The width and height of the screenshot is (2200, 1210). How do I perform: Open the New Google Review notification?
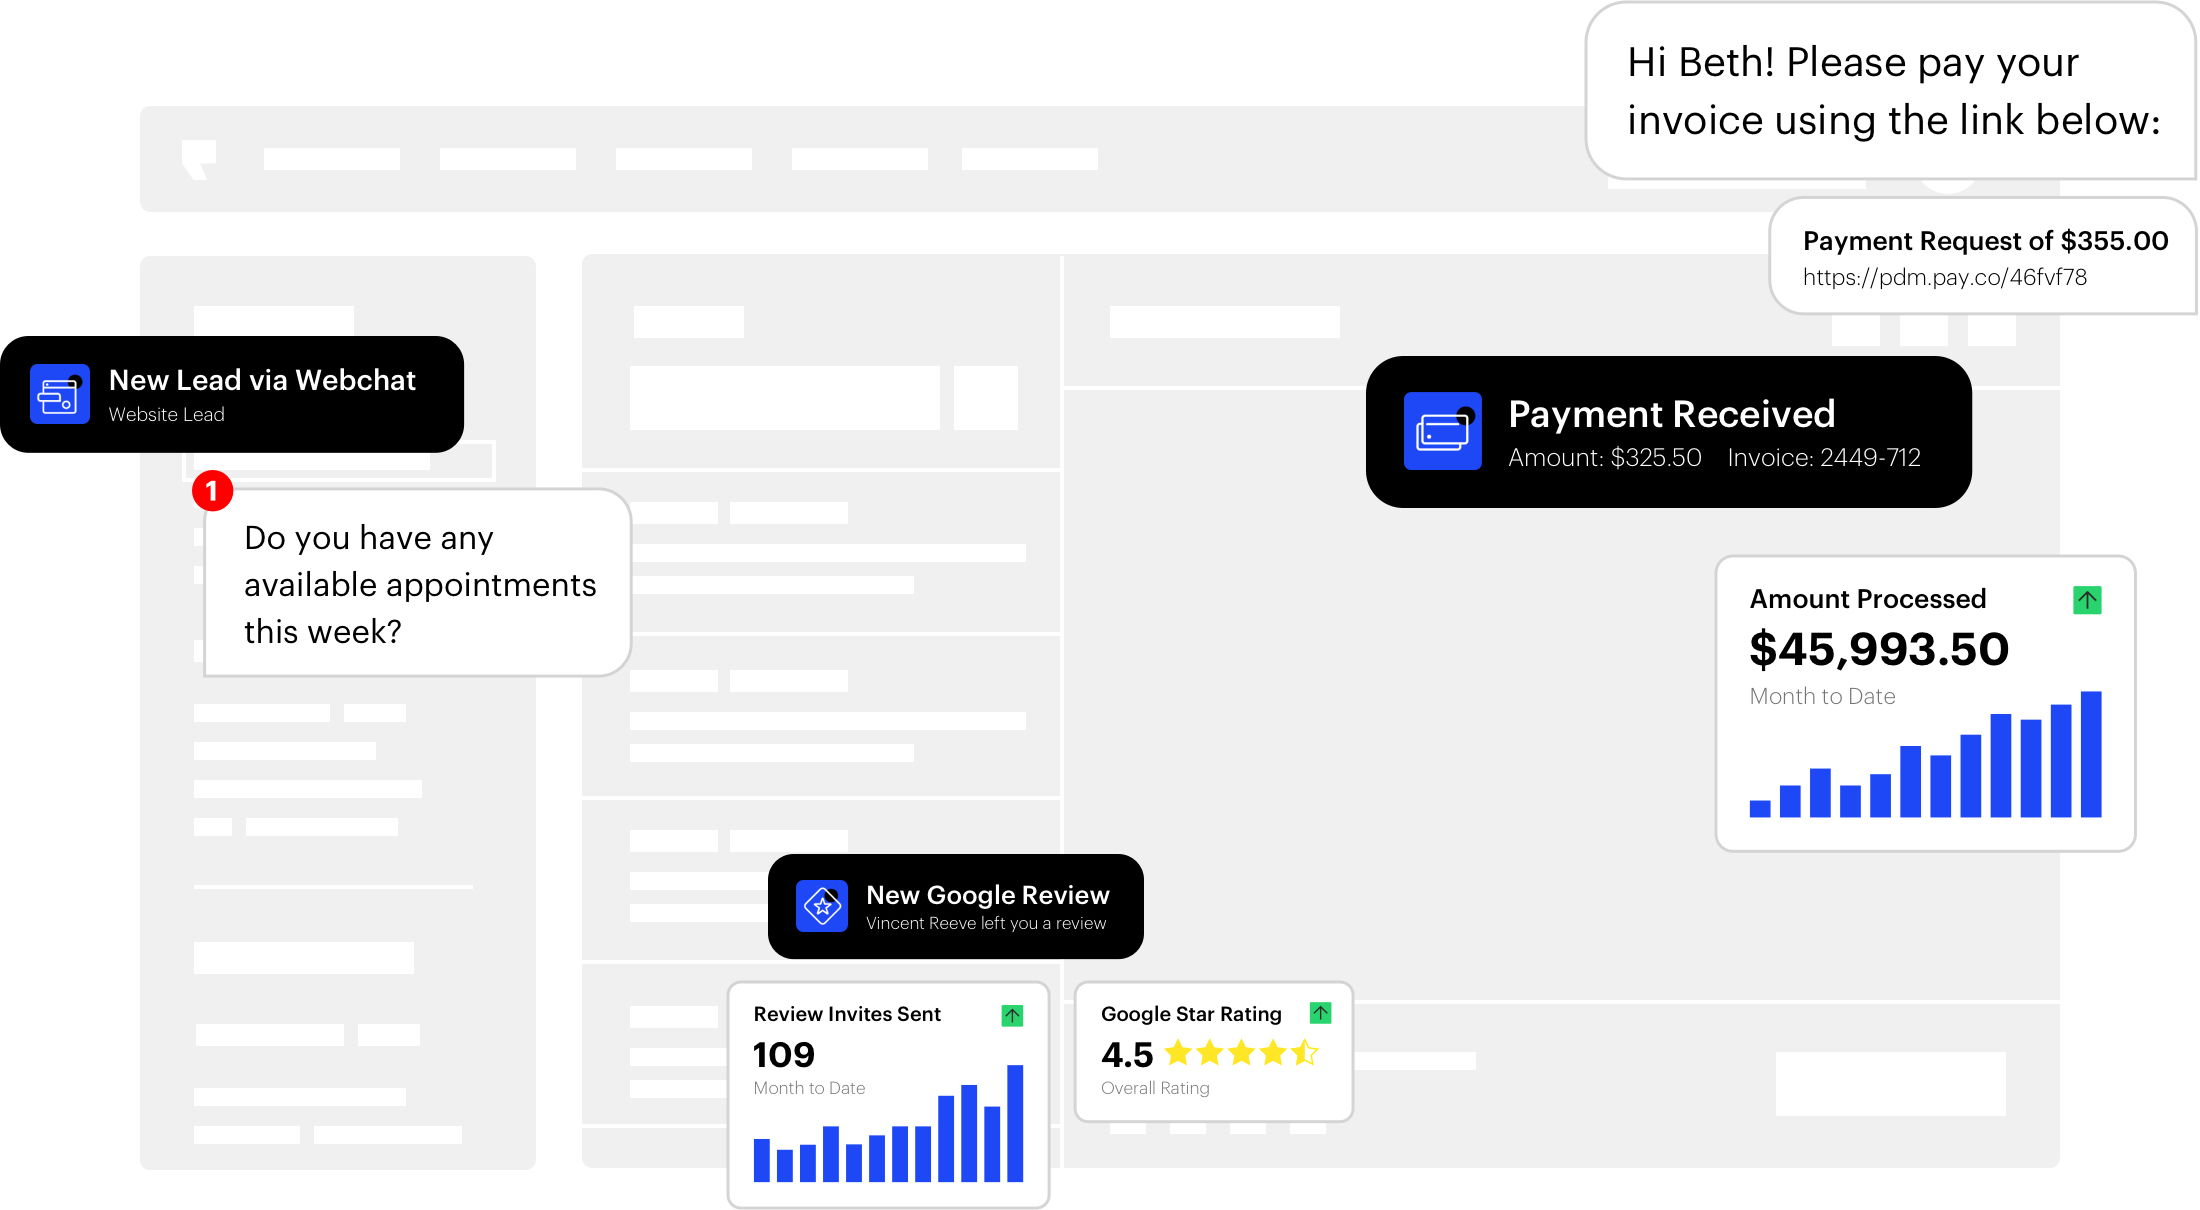pyautogui.click(x=987, y=895)
